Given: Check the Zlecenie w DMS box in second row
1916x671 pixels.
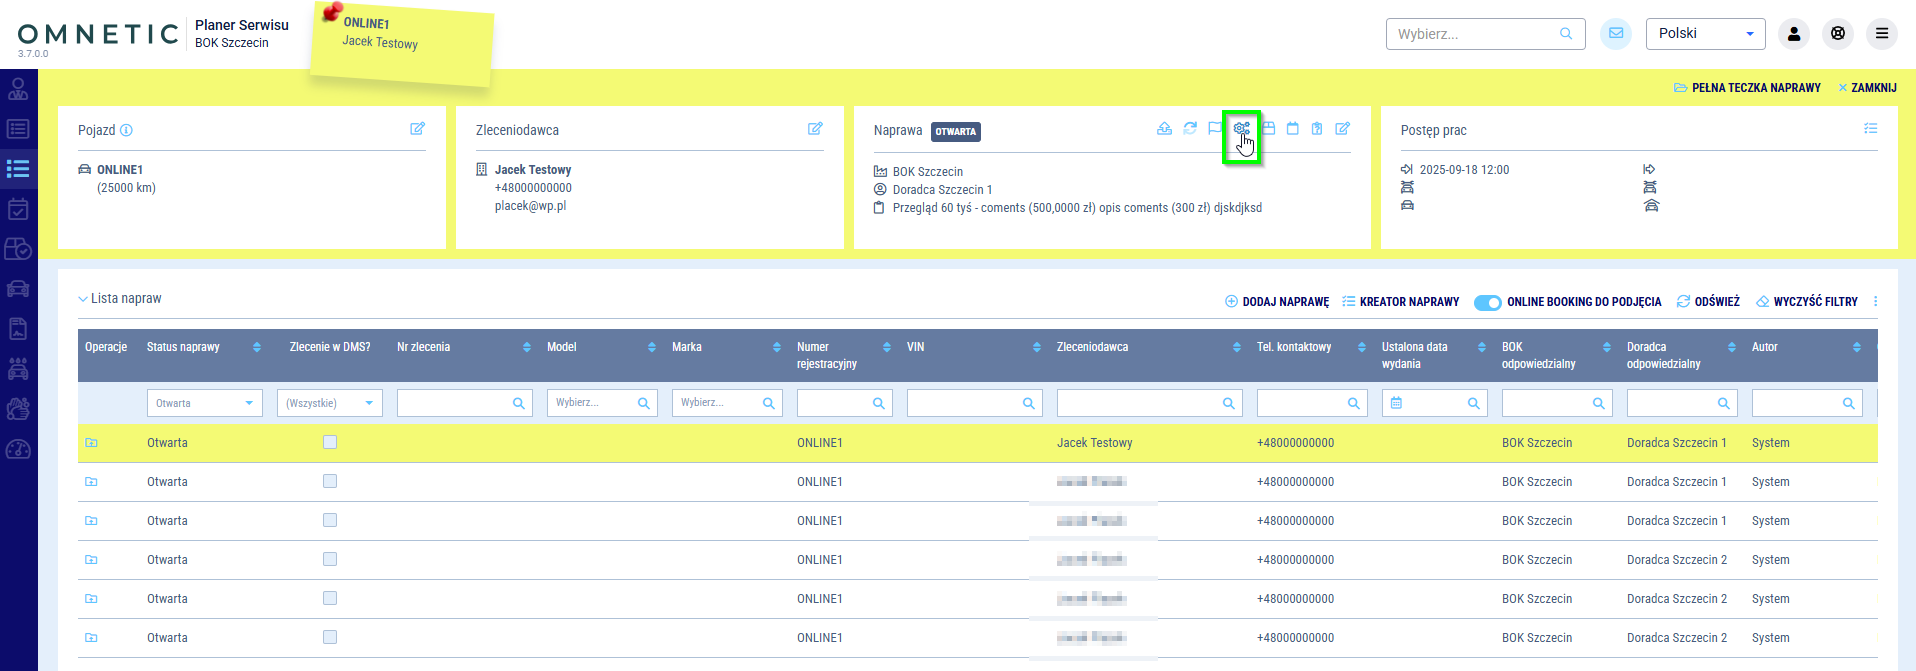Looking at the screenshot, I should 330,481.
